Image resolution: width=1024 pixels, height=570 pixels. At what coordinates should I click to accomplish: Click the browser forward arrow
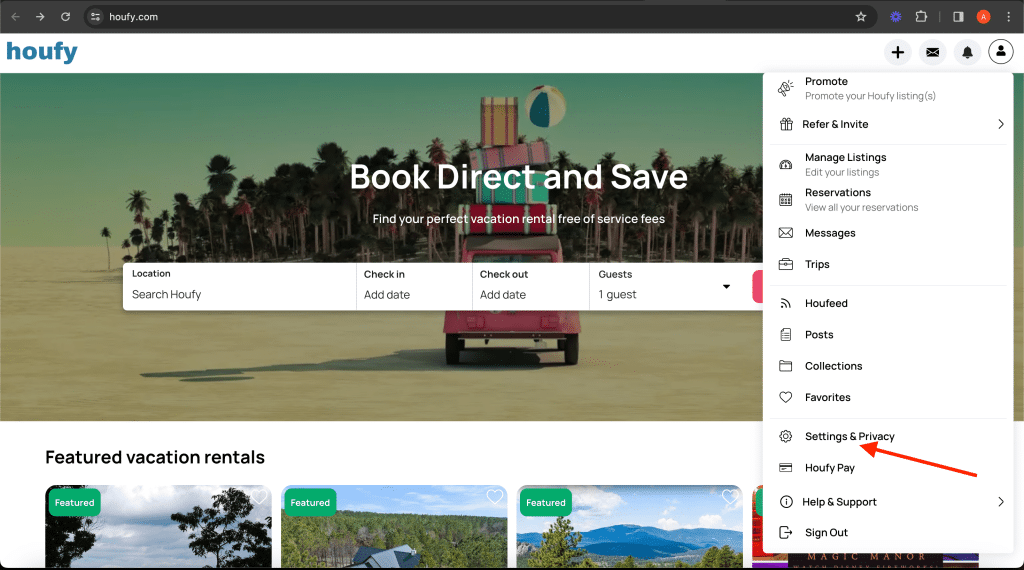tap(40, 16)
